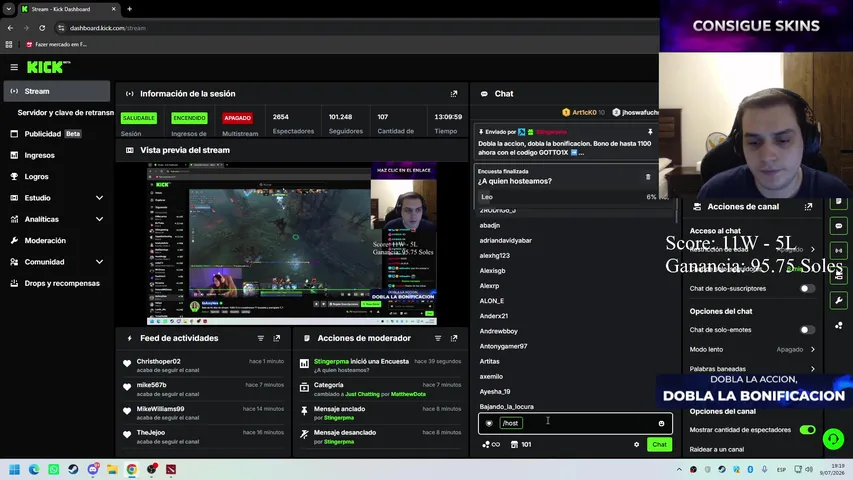Image resolution: width=853 pixels, height=480 pixels.
Task: Open Palabras baneadas chevron
Action: (813, 369)
